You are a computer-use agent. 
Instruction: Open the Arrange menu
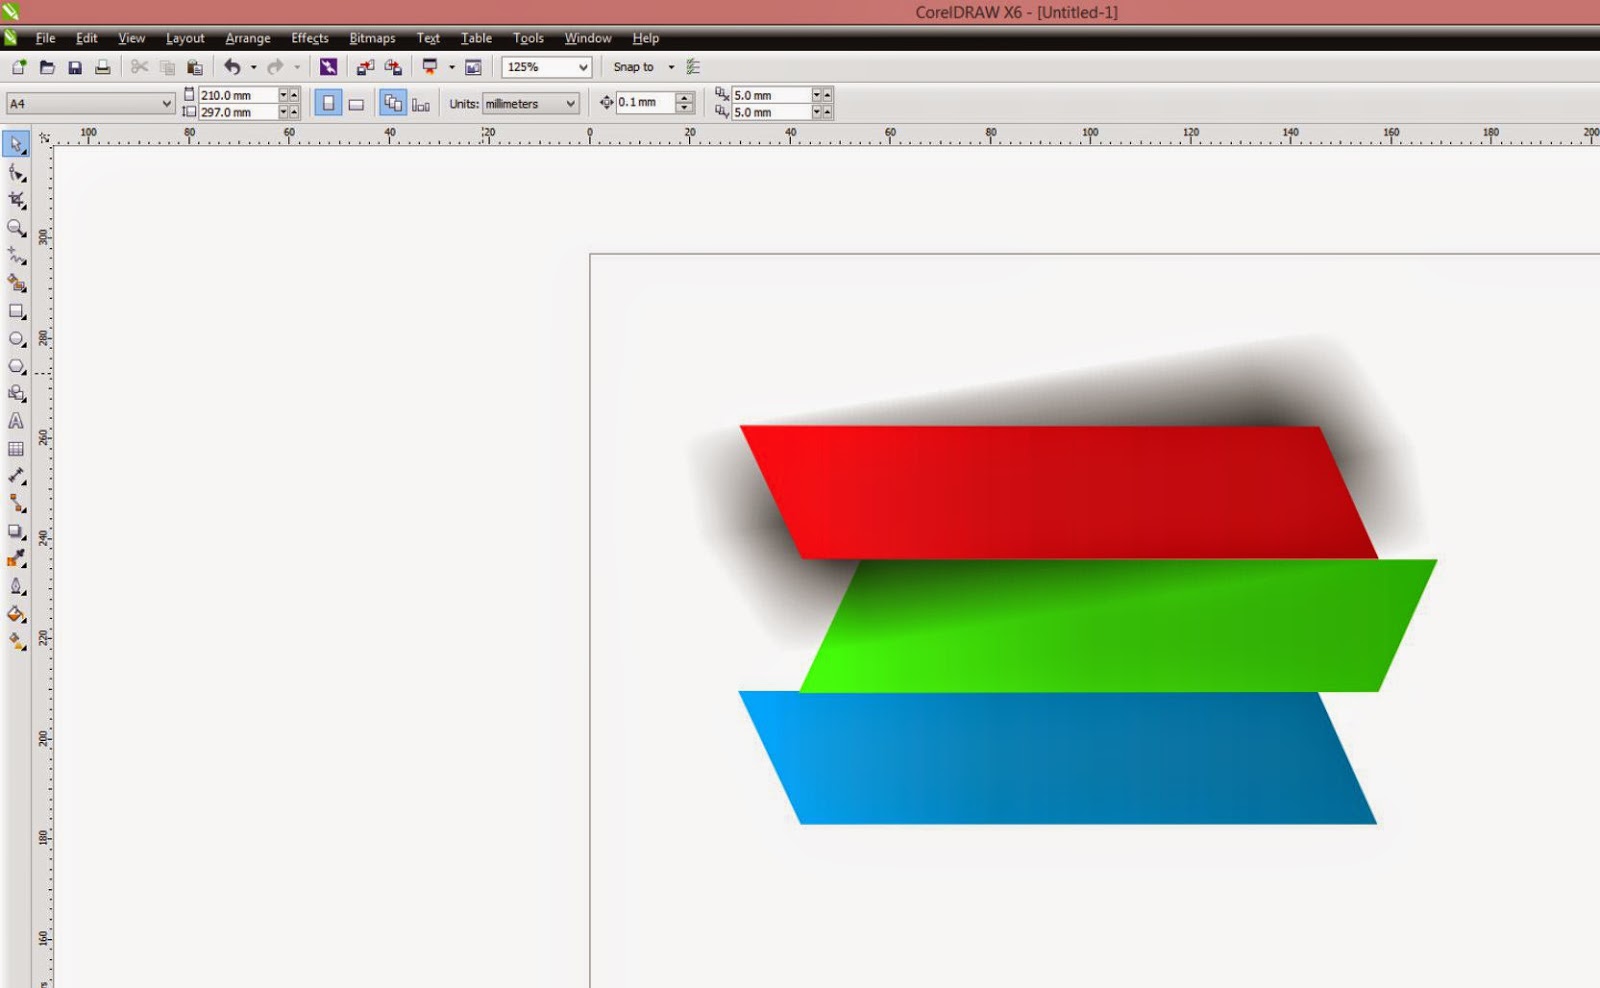(x=248, y=38)
